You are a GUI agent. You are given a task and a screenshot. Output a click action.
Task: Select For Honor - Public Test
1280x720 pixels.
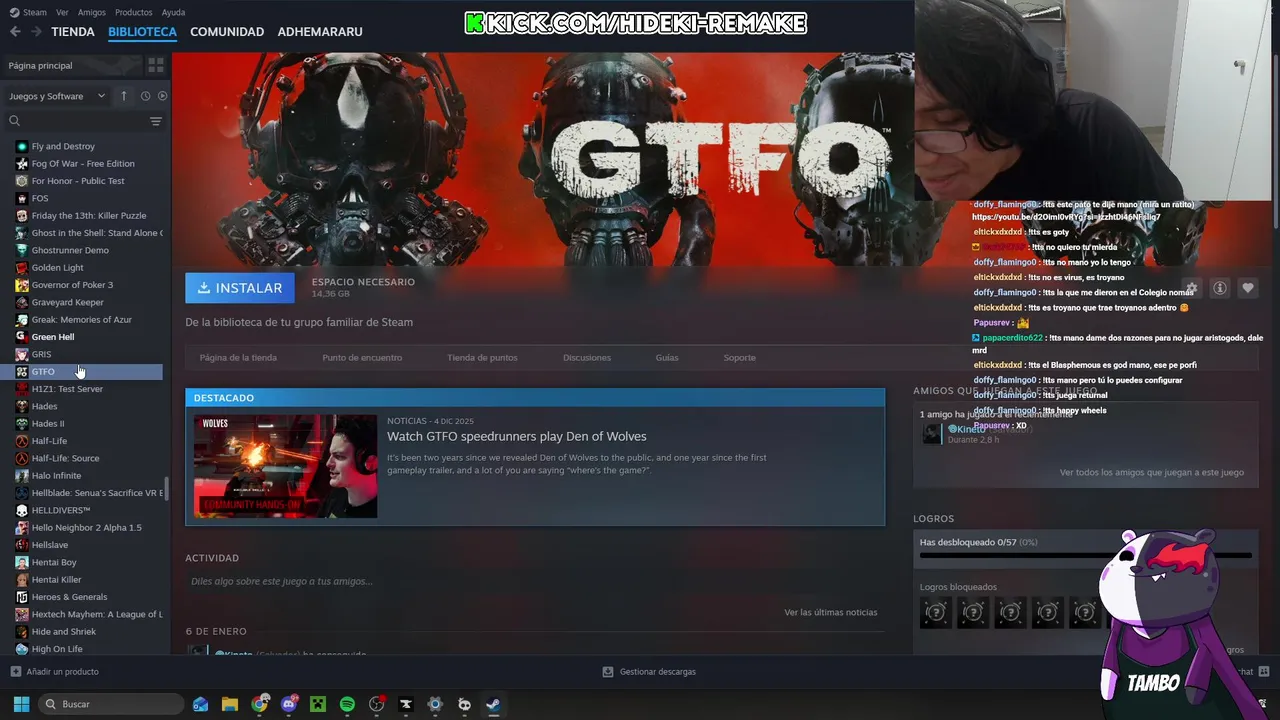tap(78, 181)
